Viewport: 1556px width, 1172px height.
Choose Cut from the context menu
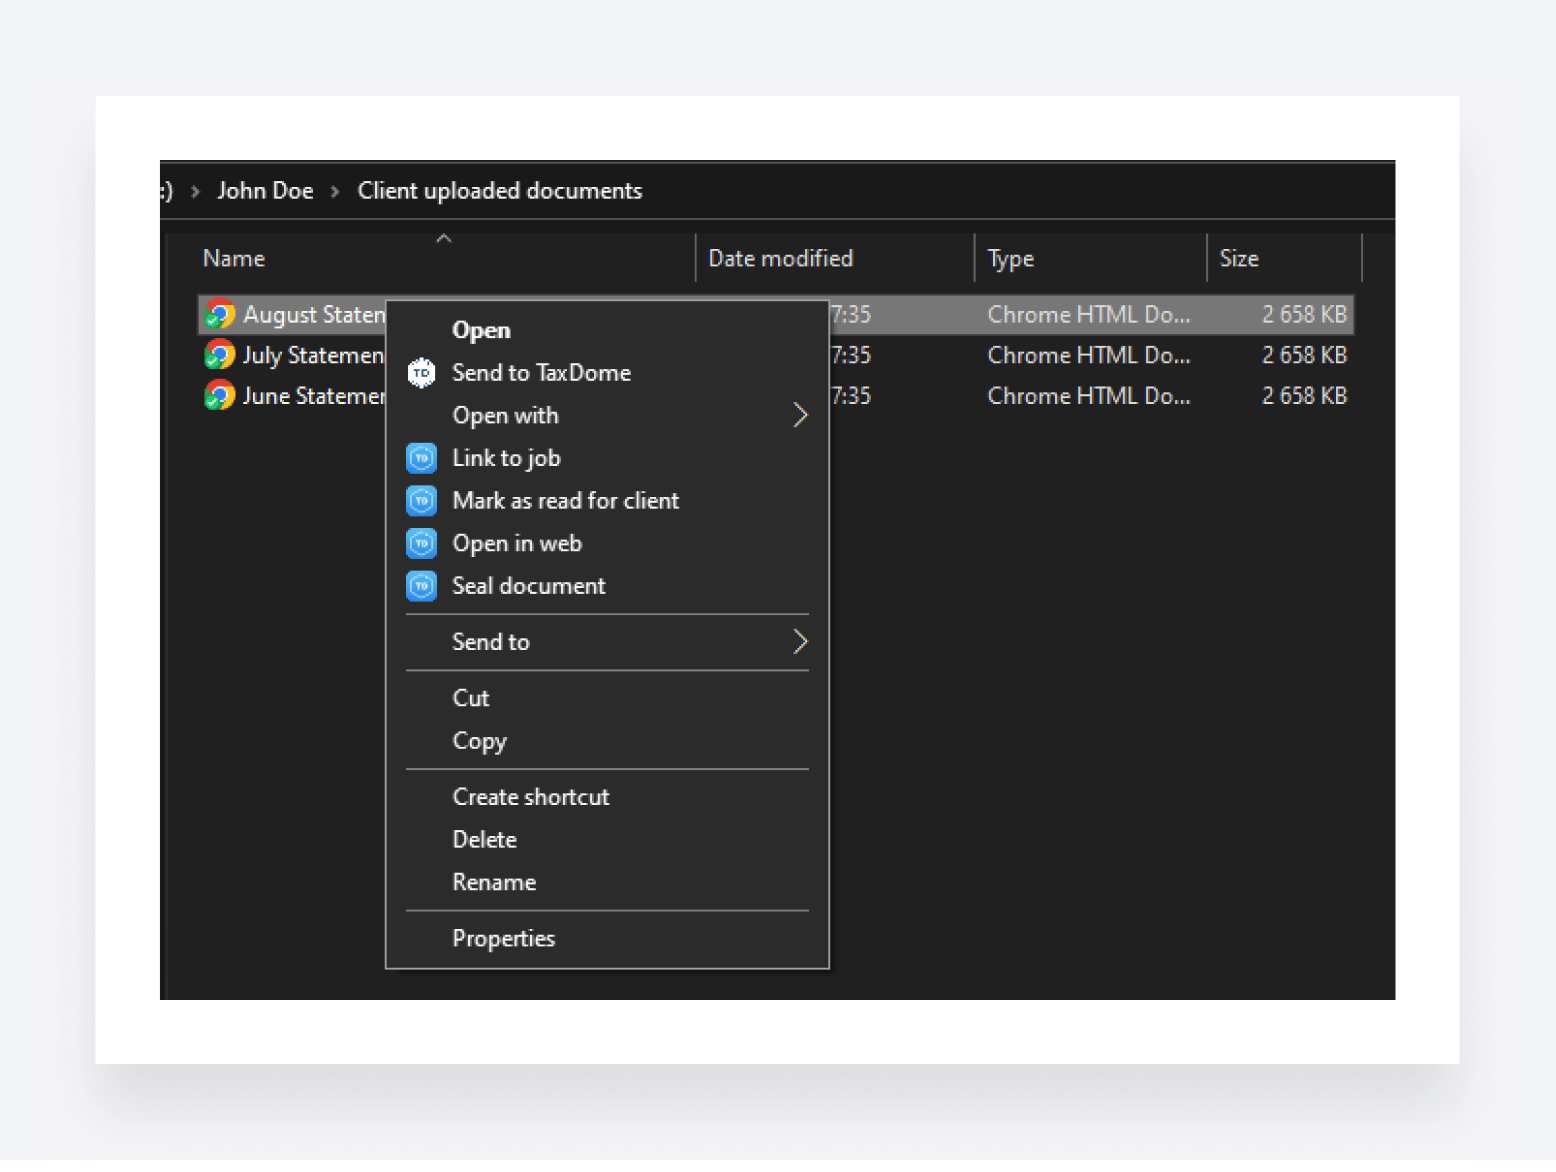[471, 698]
